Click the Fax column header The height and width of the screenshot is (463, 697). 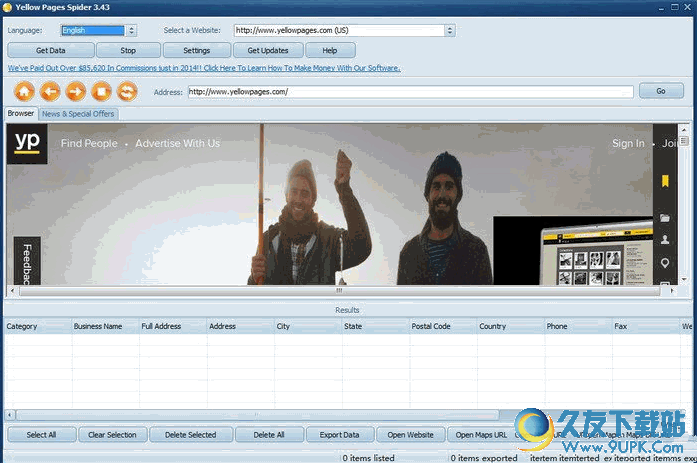pyautogui.click(x=646, y=326)
